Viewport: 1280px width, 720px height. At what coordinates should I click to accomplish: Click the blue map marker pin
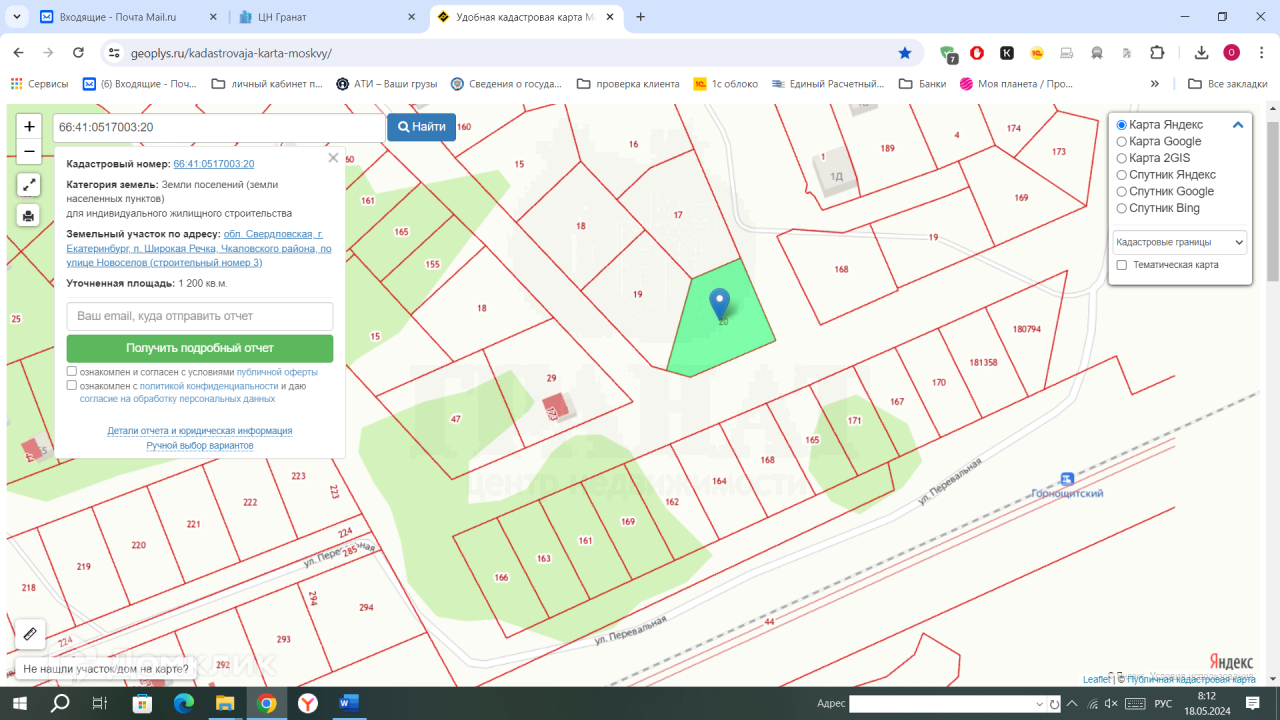(719, 303)
